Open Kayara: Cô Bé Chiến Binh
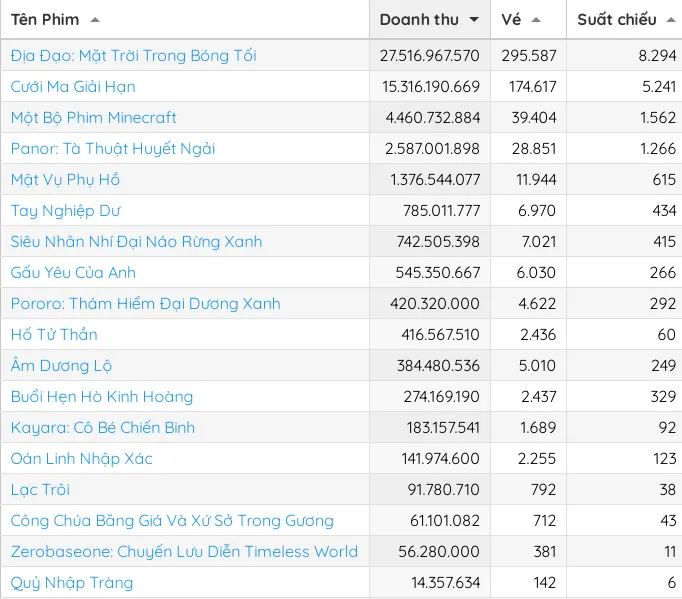 point(103,428)
